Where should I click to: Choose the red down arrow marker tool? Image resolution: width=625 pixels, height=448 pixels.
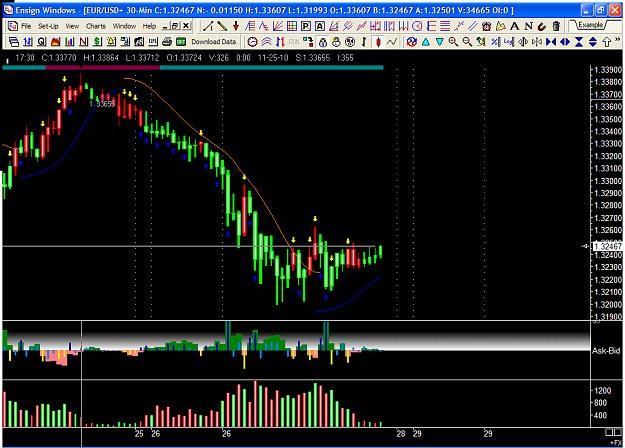point(236,26)
